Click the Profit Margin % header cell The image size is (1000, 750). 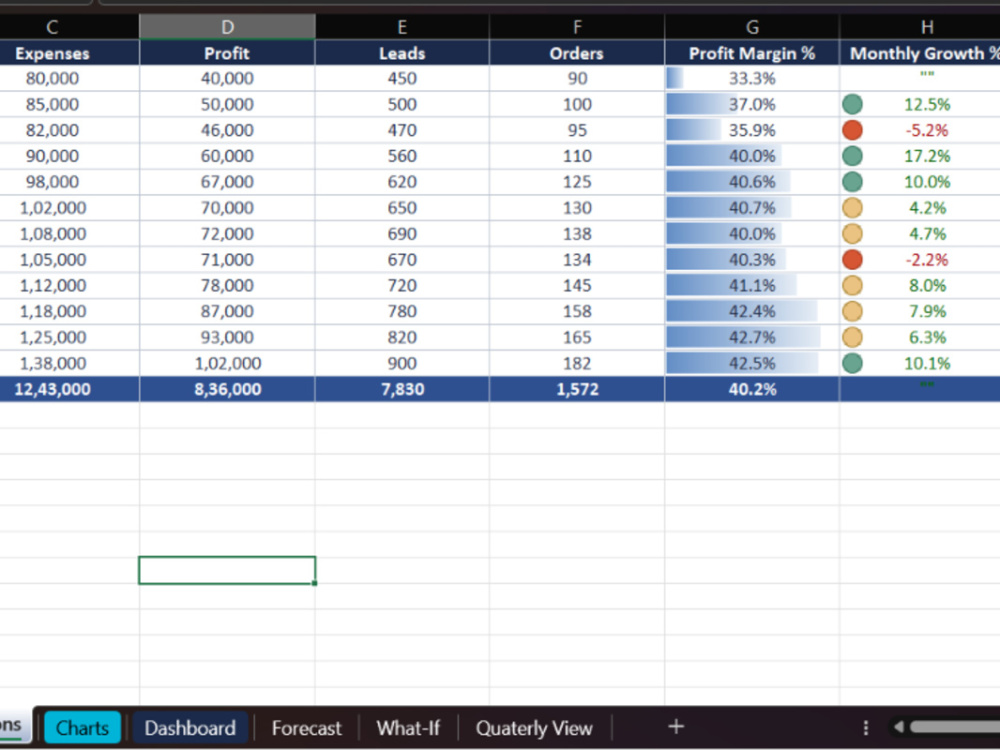coord(752,53)
